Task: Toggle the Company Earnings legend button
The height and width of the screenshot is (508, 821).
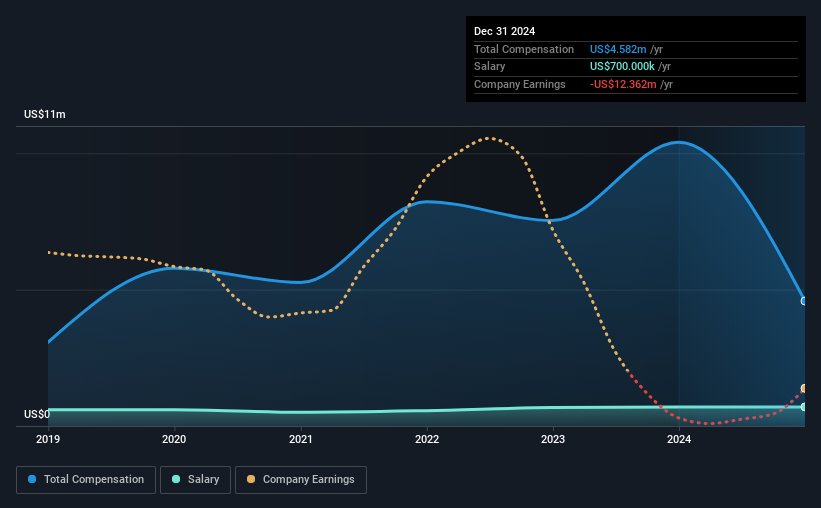Action: click(301, 480)
